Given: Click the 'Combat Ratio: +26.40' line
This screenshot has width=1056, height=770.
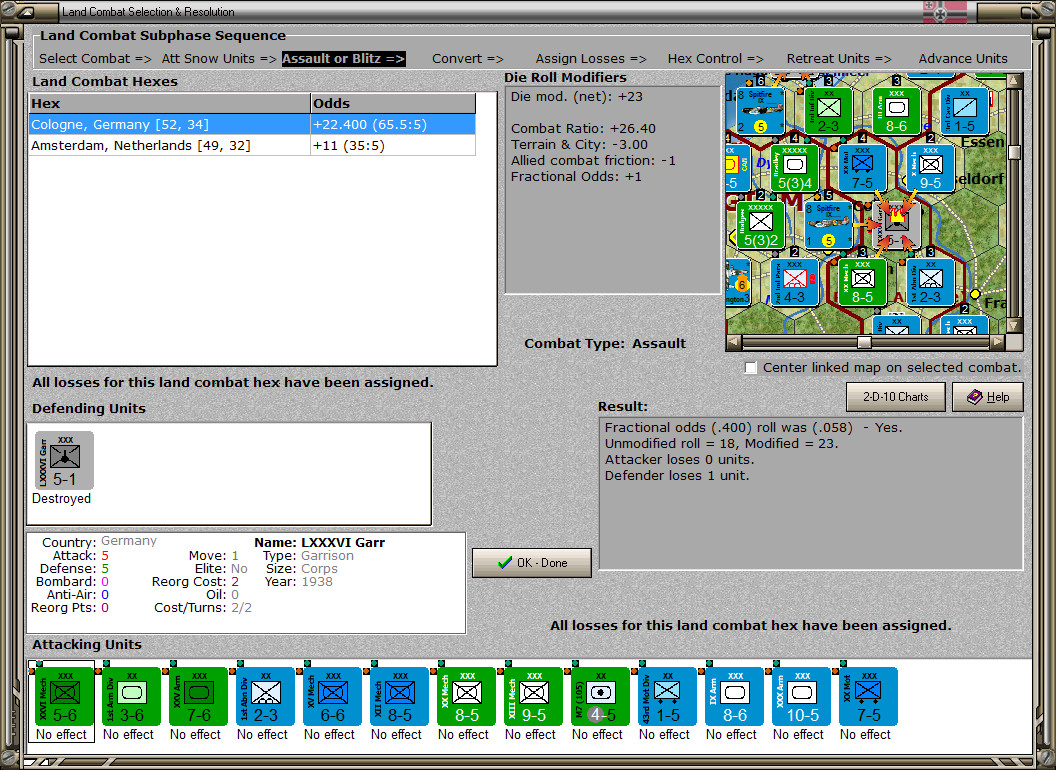Looking at the screenshot, I should click(x=583, y=128).
